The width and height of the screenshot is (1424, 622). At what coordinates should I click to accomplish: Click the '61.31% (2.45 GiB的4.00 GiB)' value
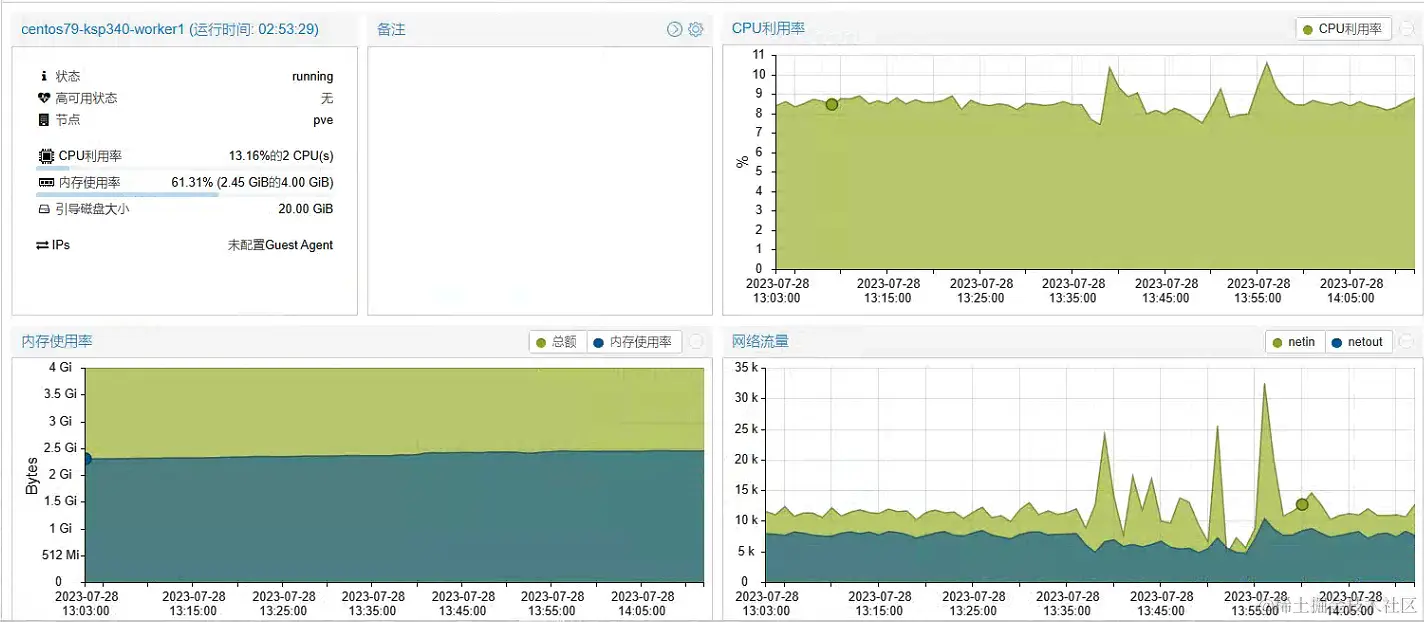252,182
